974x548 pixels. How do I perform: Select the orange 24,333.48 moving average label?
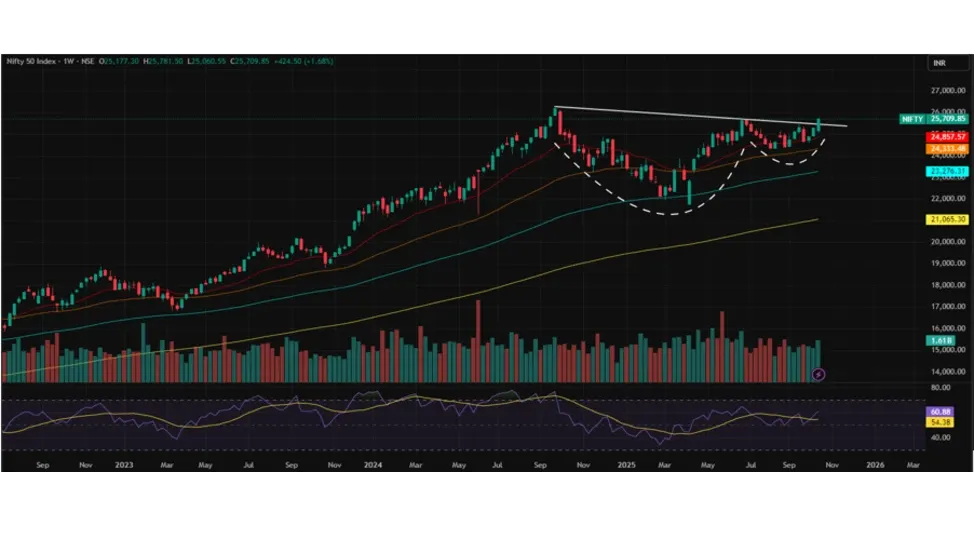947,148
